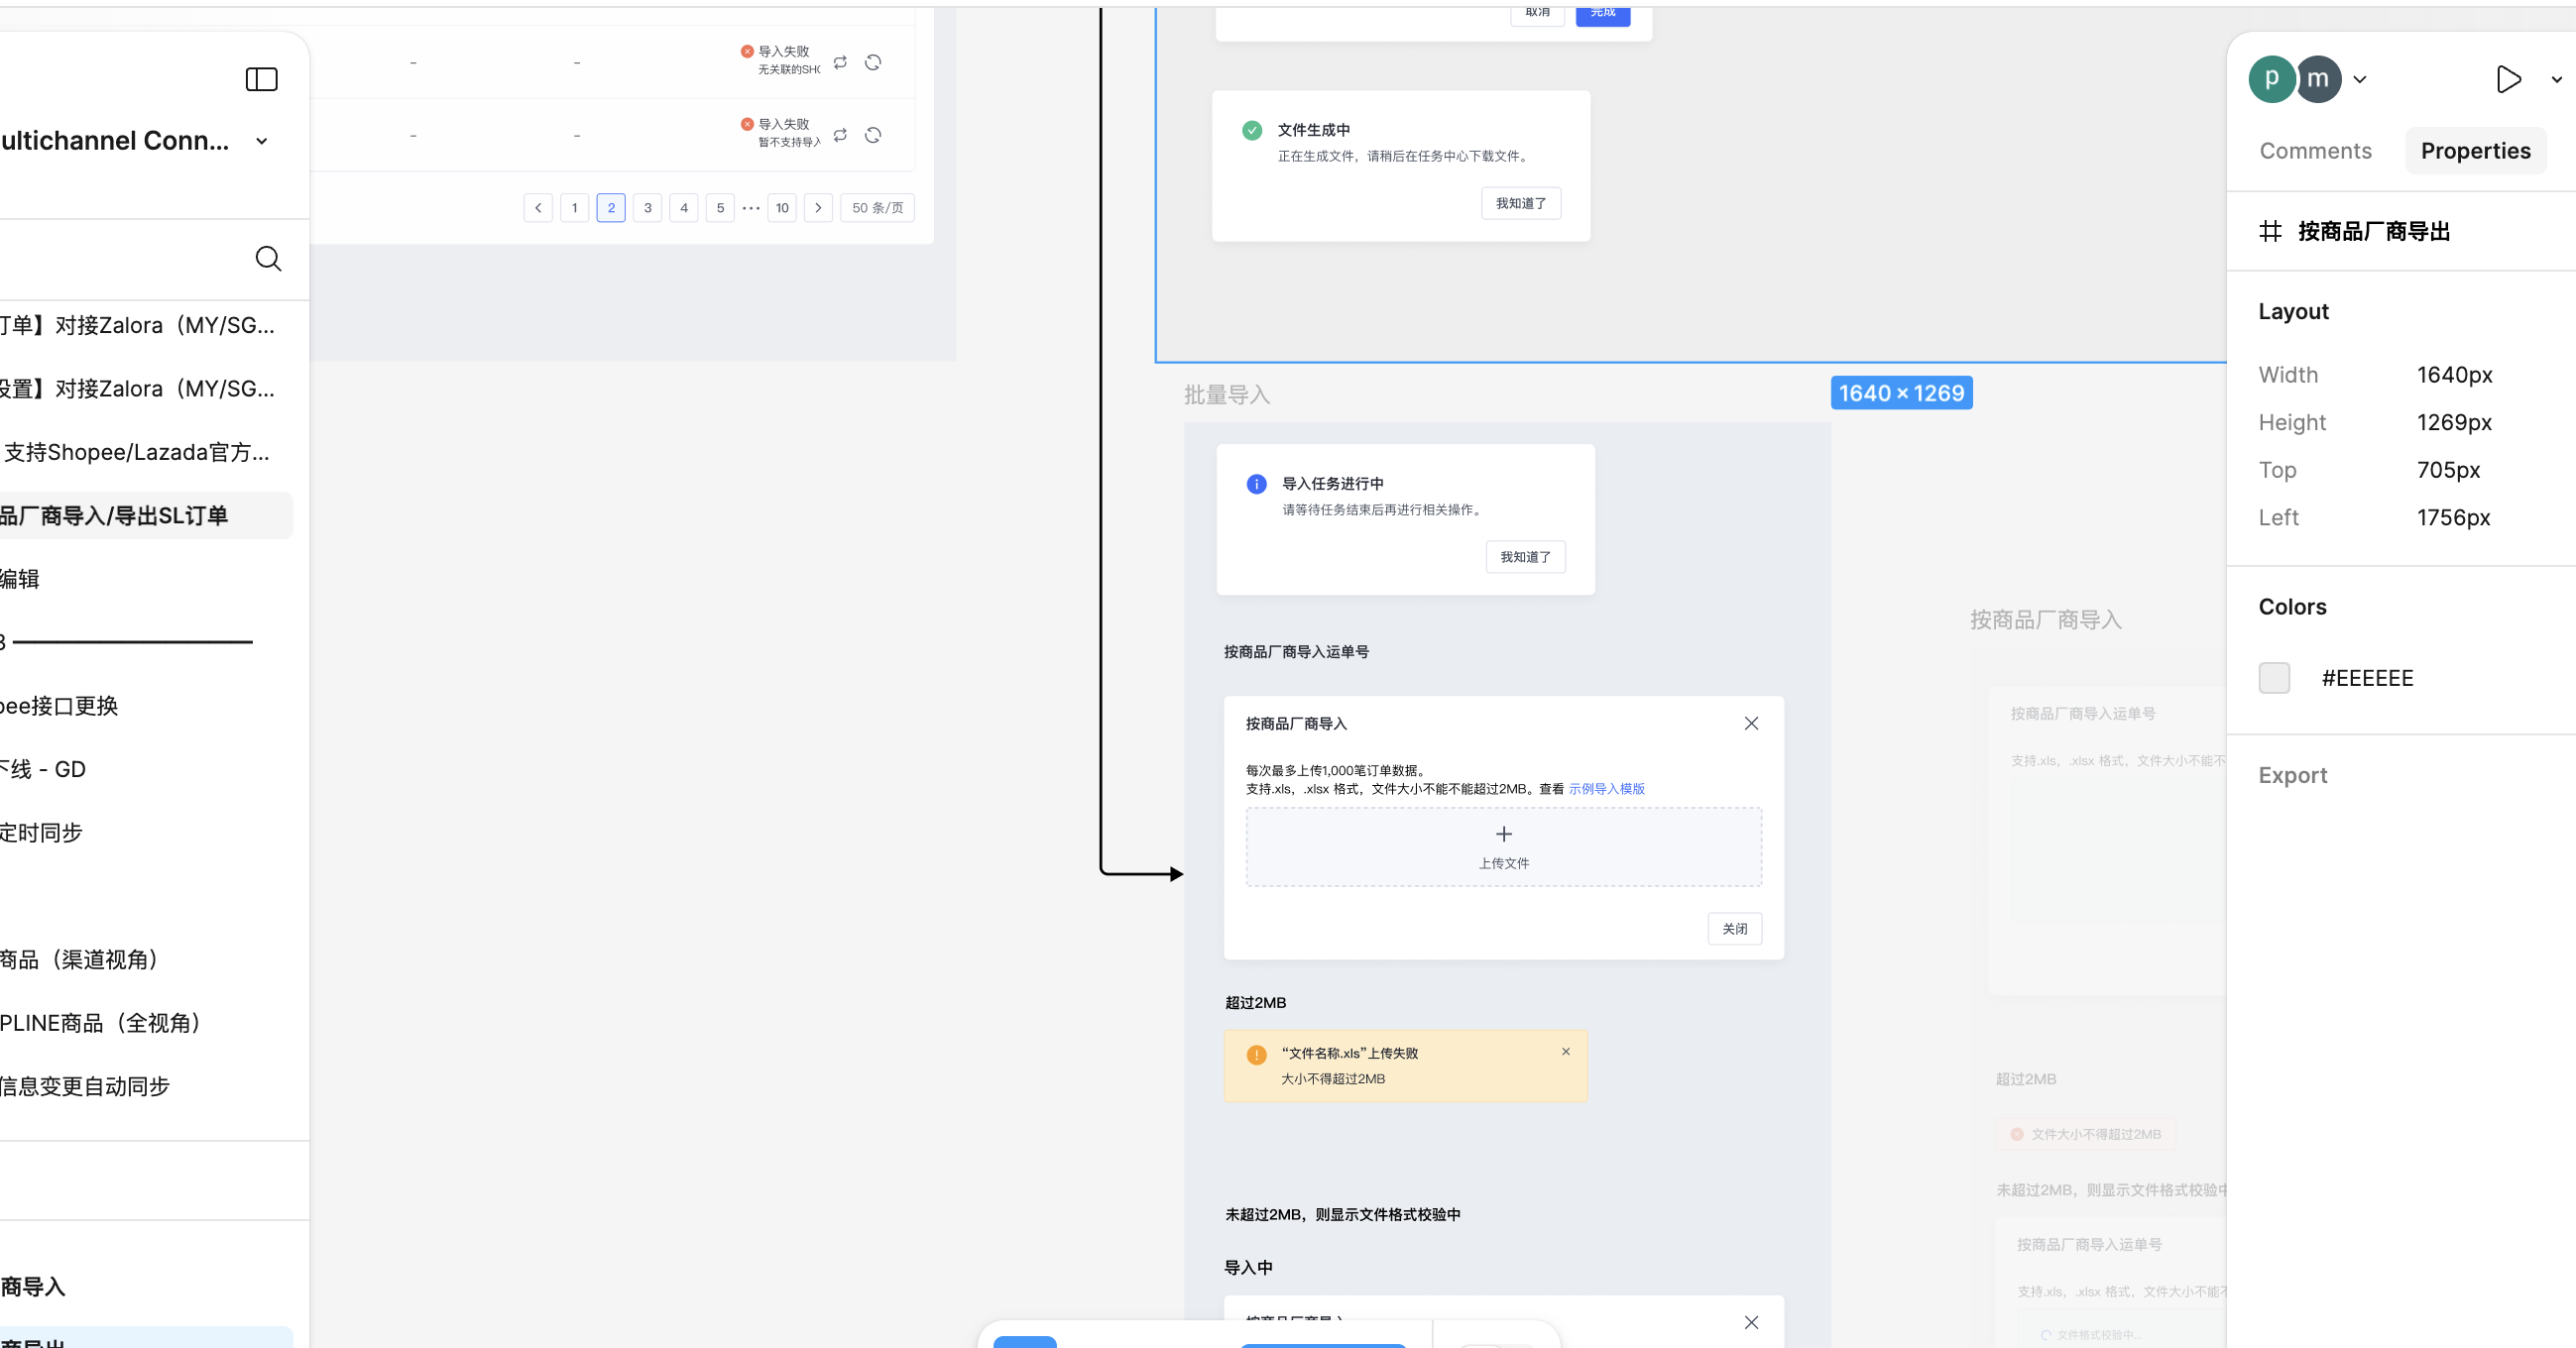Click the play prototype icon
This screenshot has width=2576, height=1348.
(2507, 79)
